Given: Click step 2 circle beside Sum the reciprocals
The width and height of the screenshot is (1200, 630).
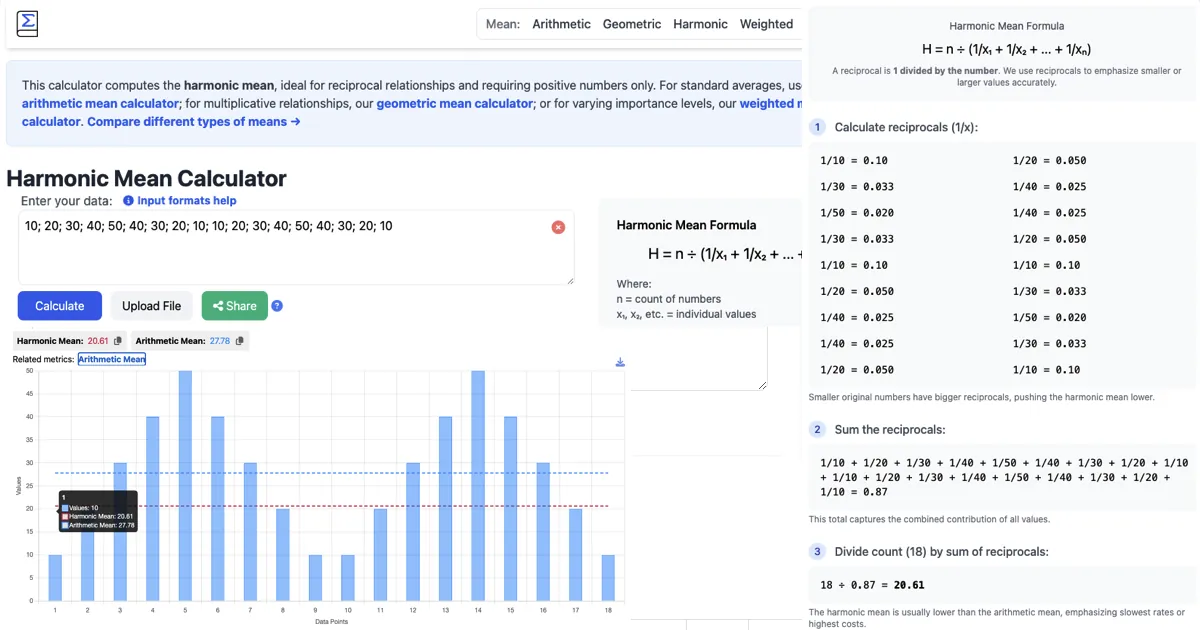Looking at the screenshot, I should [817, 429].
